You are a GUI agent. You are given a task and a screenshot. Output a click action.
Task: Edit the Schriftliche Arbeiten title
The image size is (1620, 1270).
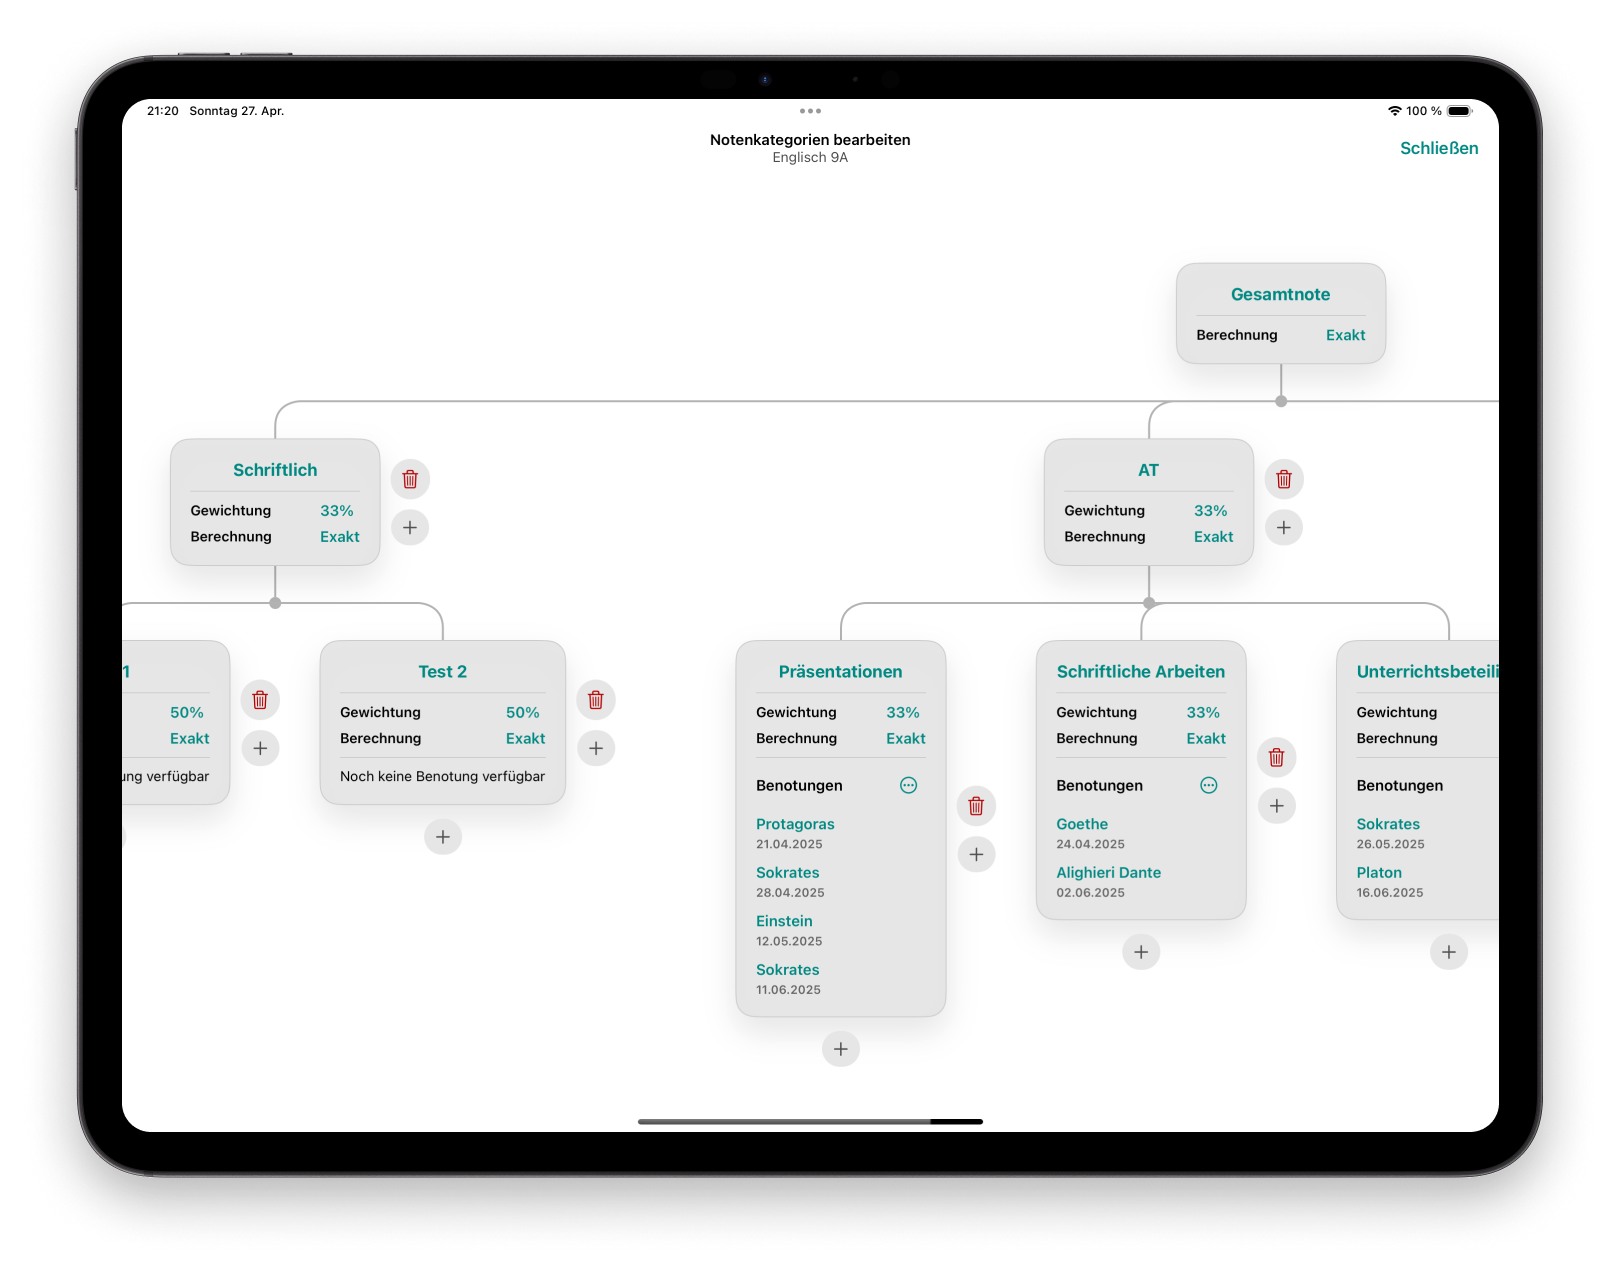pyautogui.click(x=1141, y=672)
